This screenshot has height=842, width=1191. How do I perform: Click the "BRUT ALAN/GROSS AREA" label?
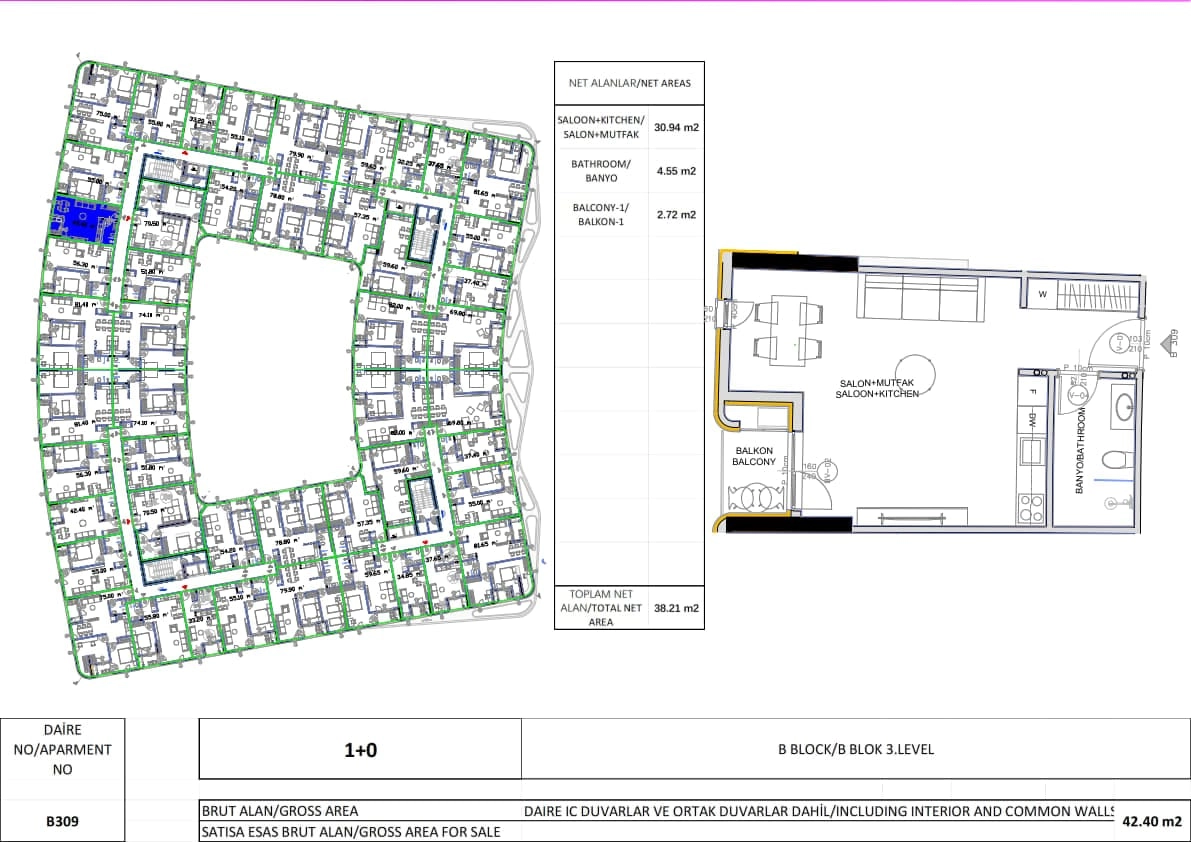[x=280, y=811]
